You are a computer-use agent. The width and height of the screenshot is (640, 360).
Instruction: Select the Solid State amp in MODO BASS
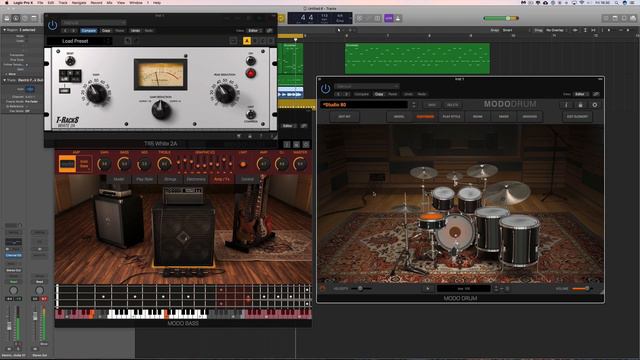point(84,164)
